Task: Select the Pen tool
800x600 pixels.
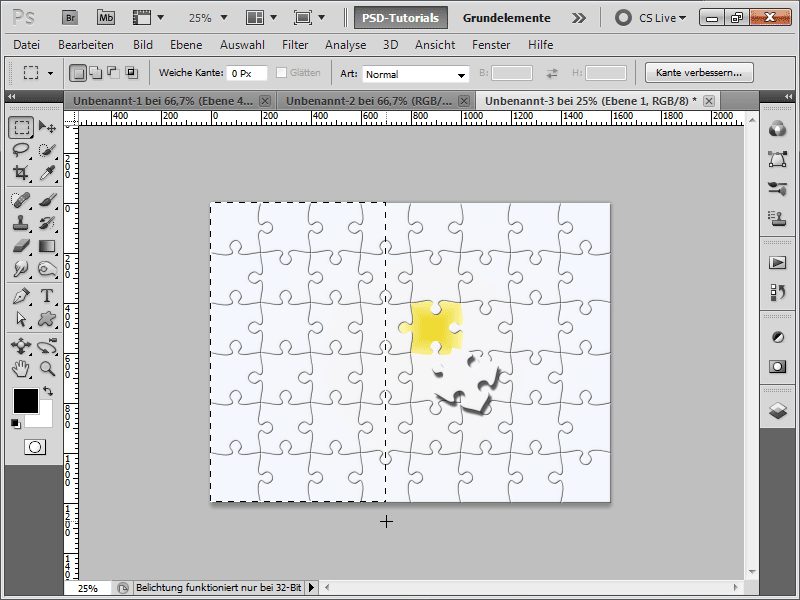Action: coord(21,296)
